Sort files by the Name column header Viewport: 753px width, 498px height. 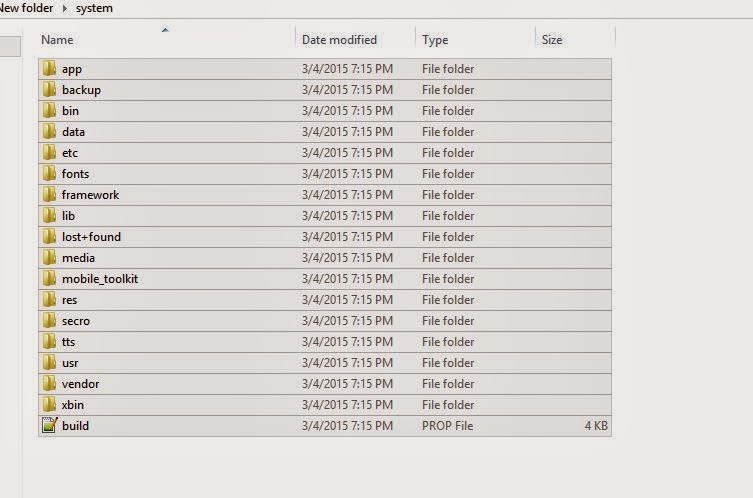[57, 40]
